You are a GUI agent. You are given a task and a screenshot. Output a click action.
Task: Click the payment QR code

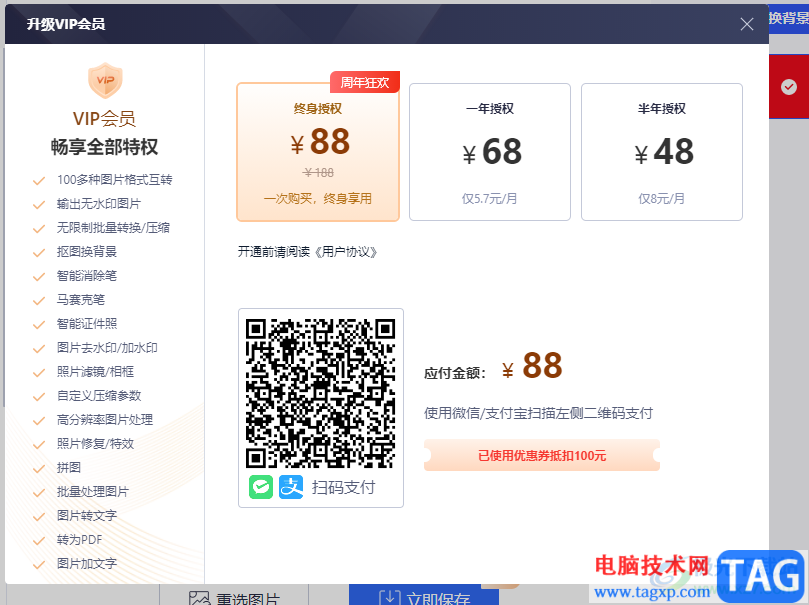(x=320, y=394)
